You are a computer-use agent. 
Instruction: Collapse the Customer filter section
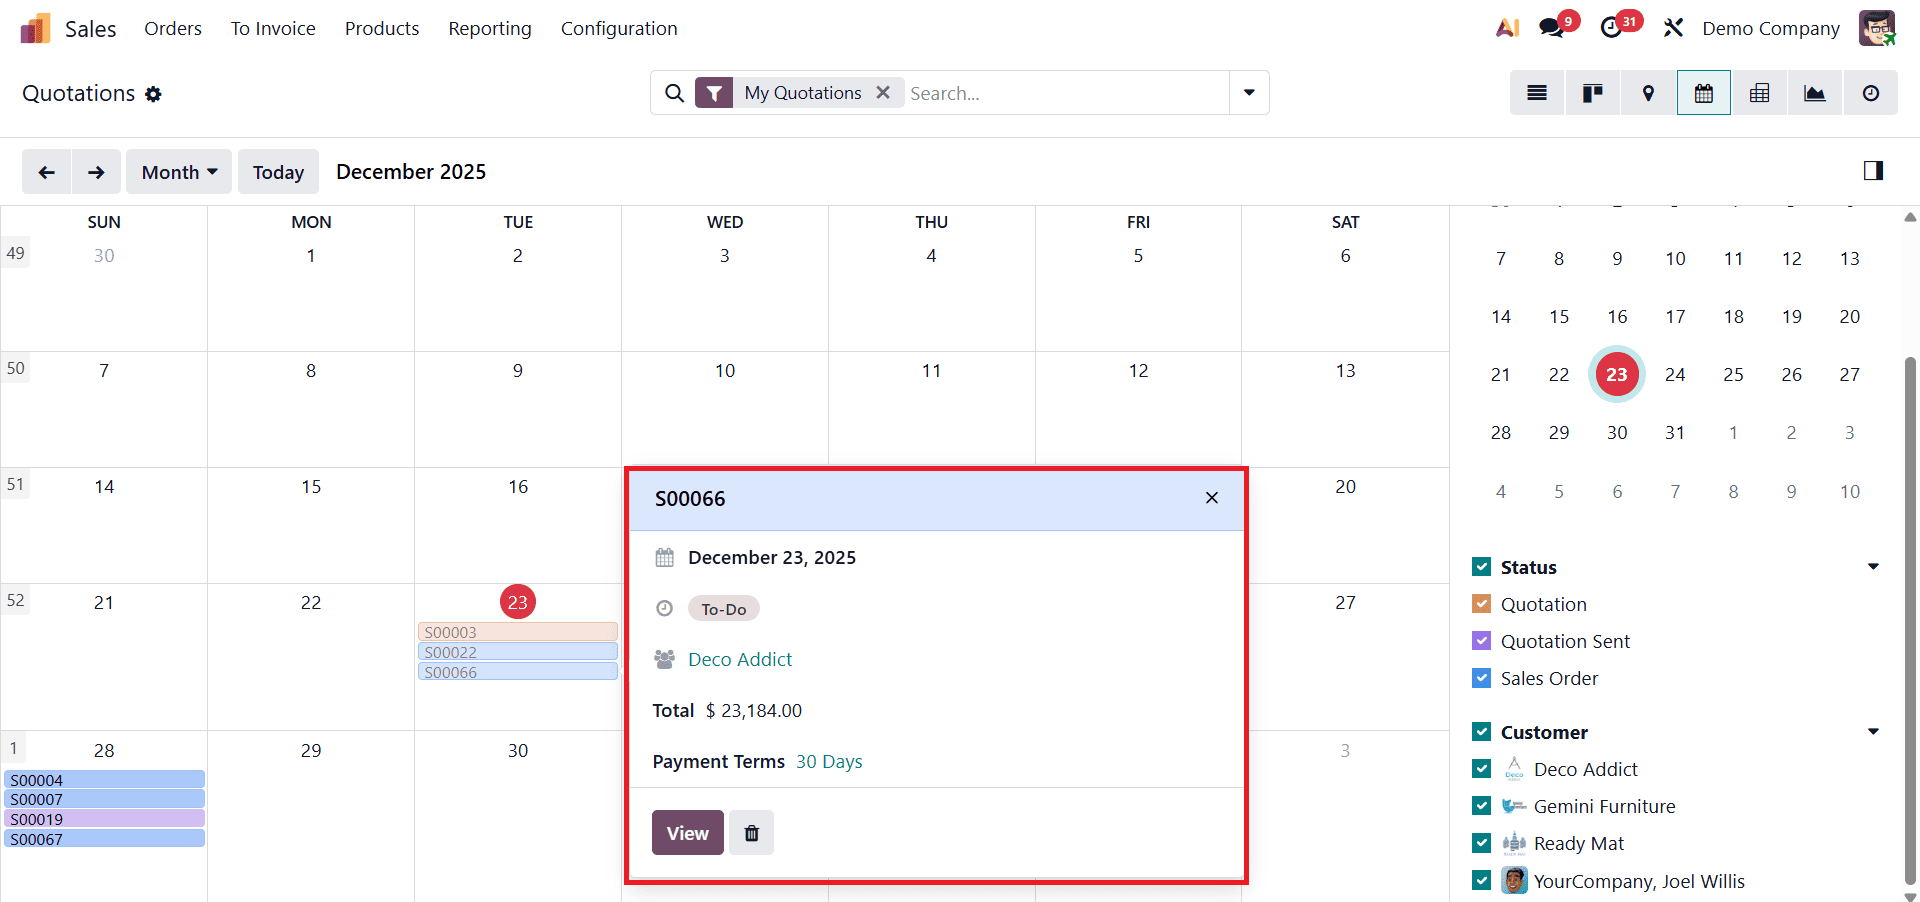[x=1872, y=731]
